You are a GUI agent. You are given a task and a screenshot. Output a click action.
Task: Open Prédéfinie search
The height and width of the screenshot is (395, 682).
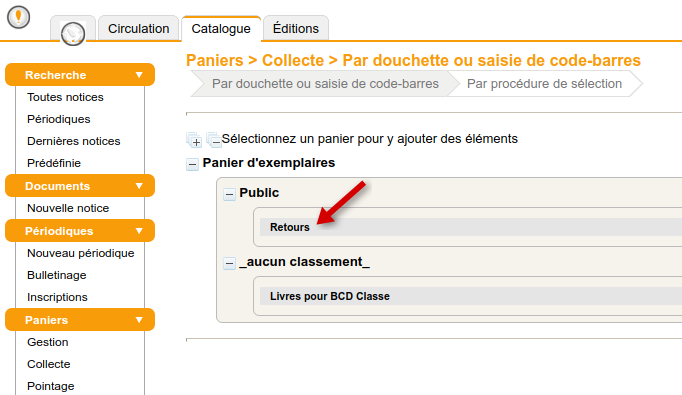pyautogui.click(x=54, y=163)
